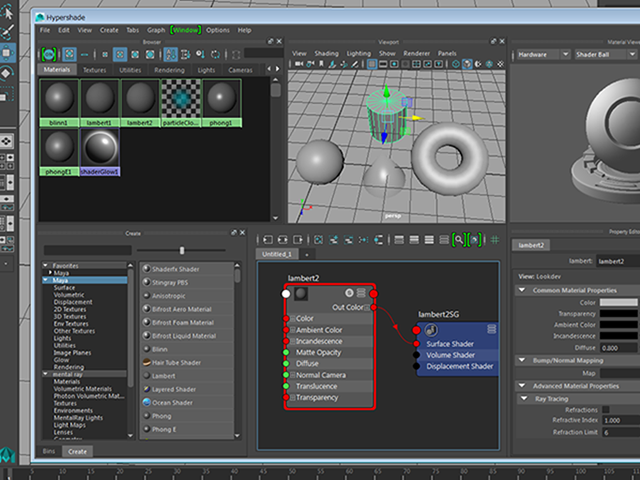
Task: Toggle the Viewport grid display icon
Action: tap(372, 64)
